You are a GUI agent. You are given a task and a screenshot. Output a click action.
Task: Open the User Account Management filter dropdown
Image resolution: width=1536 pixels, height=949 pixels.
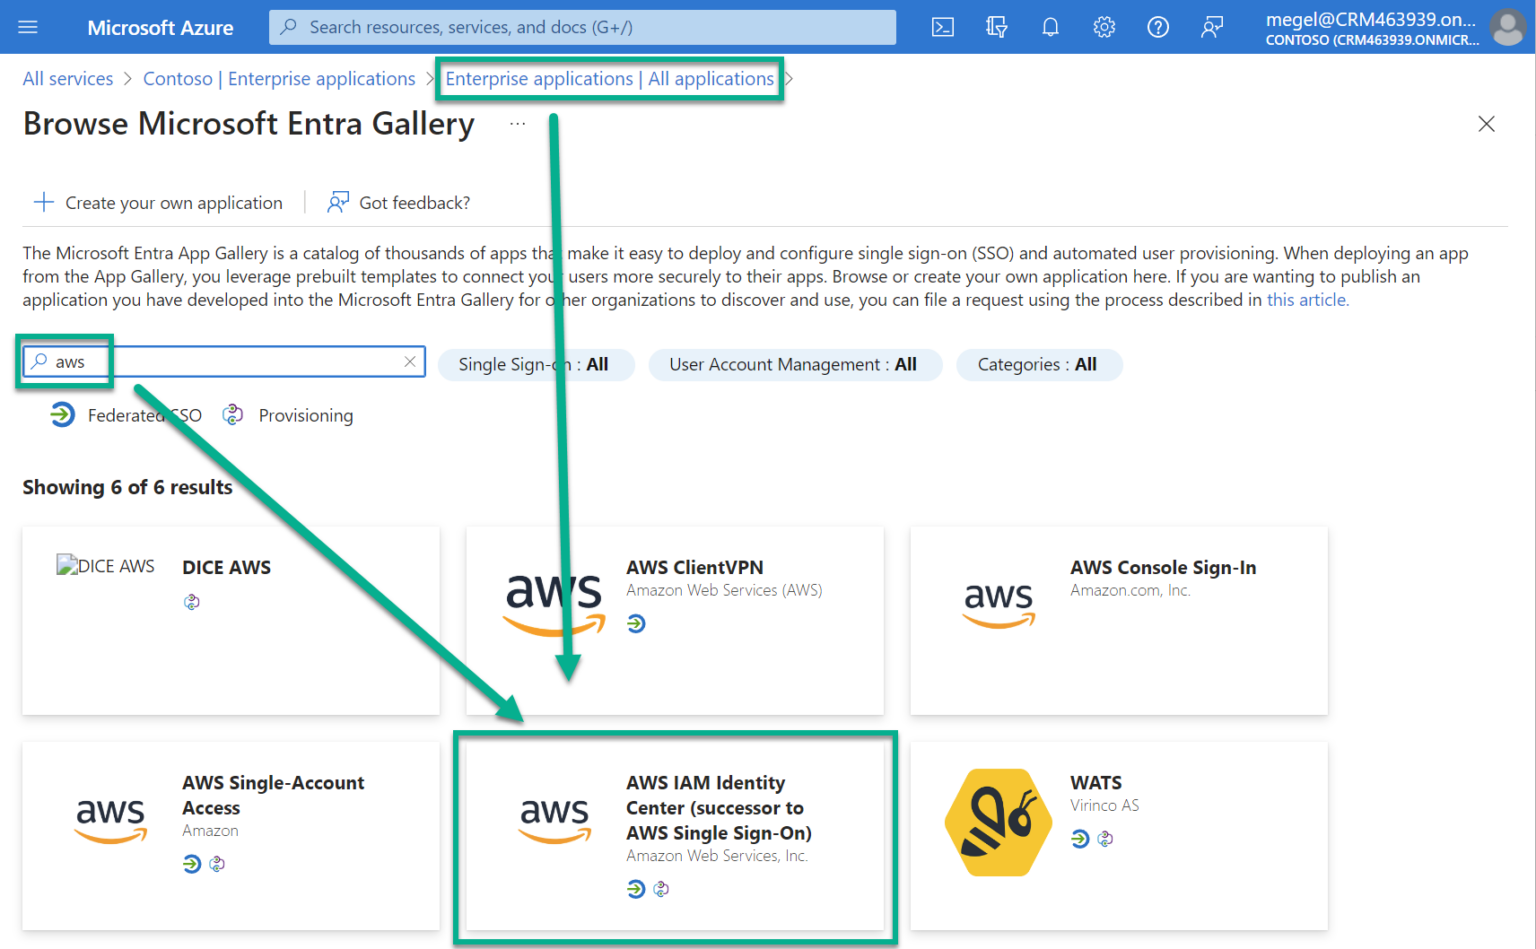(x=795, y=364)
